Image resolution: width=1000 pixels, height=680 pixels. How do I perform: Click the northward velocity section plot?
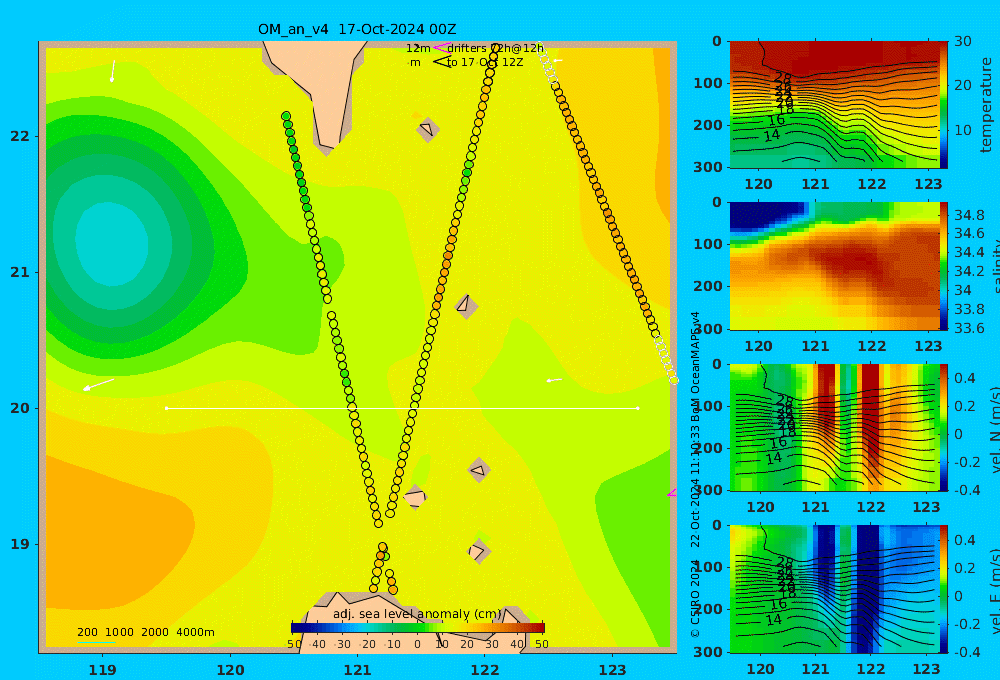point(835,427)
